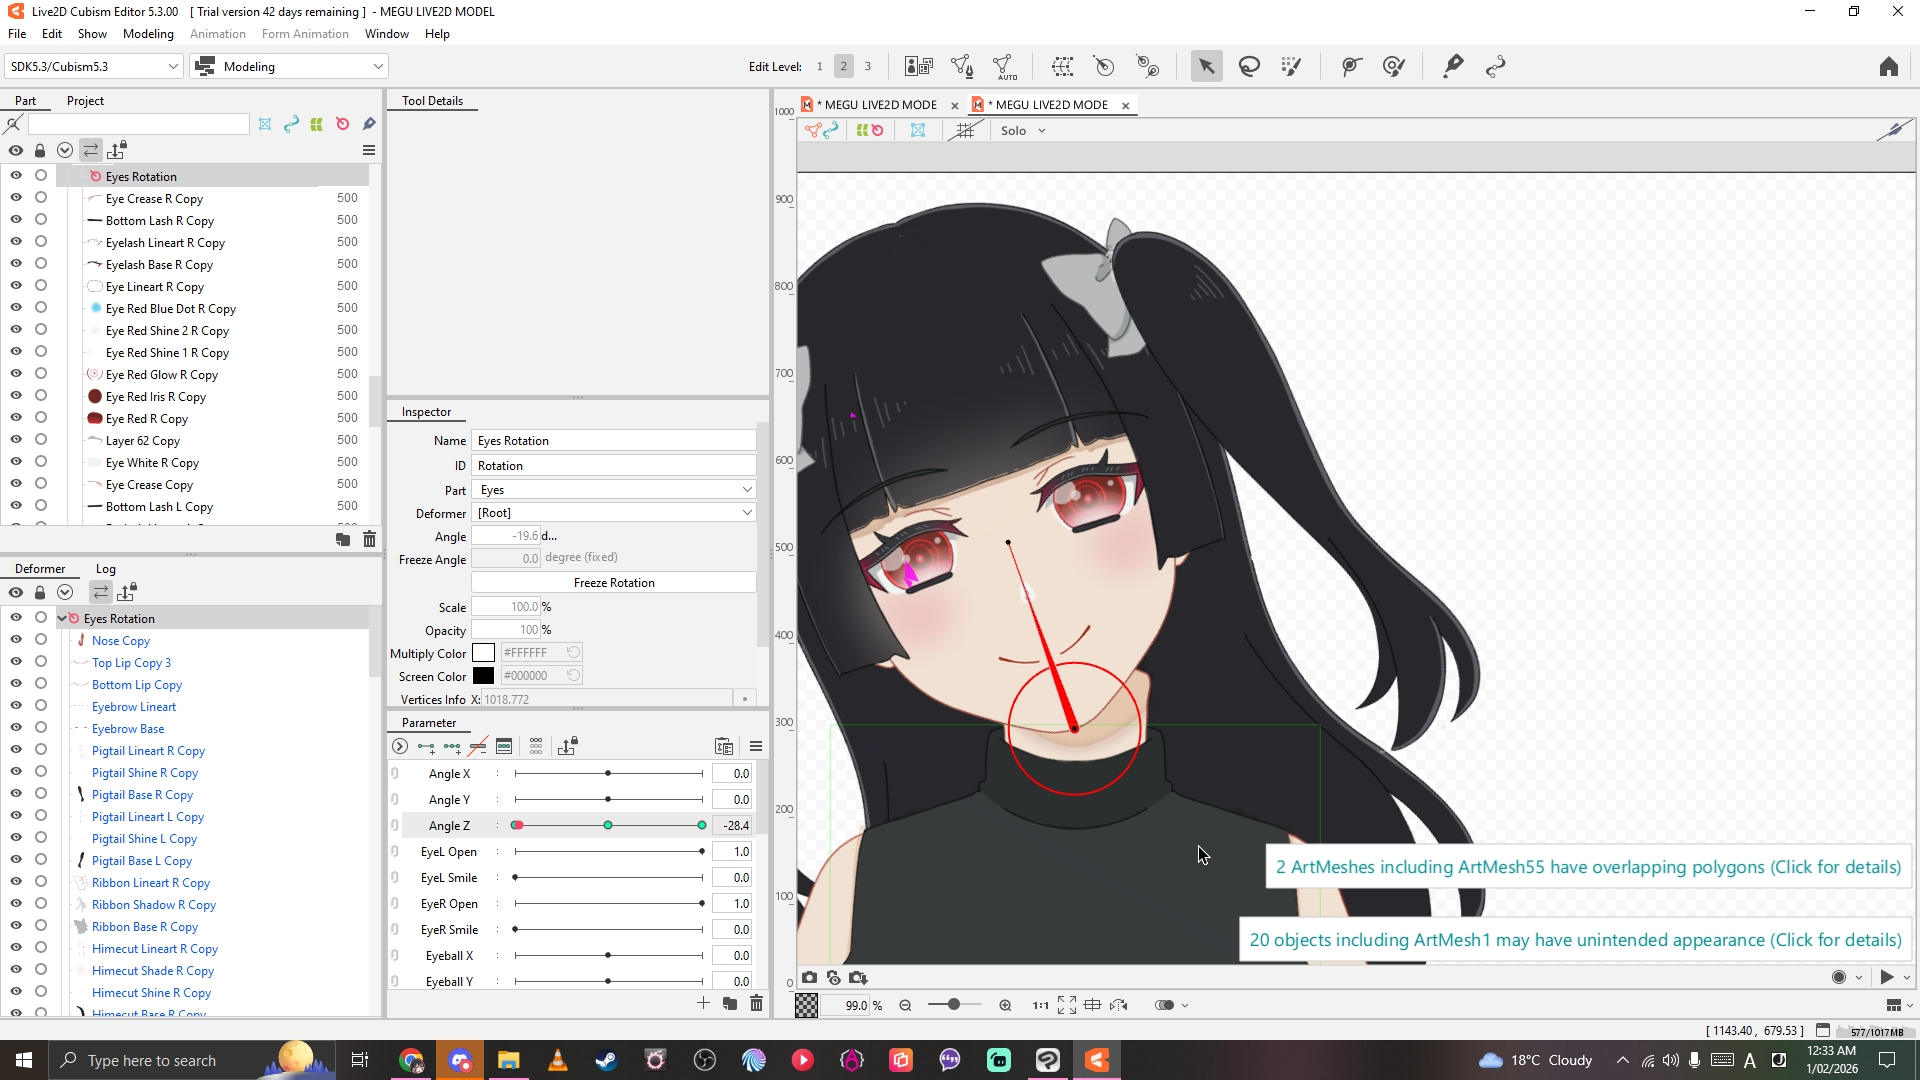Open the SDK5.3/Cubism5.3 version dropdown

(93, 67)
